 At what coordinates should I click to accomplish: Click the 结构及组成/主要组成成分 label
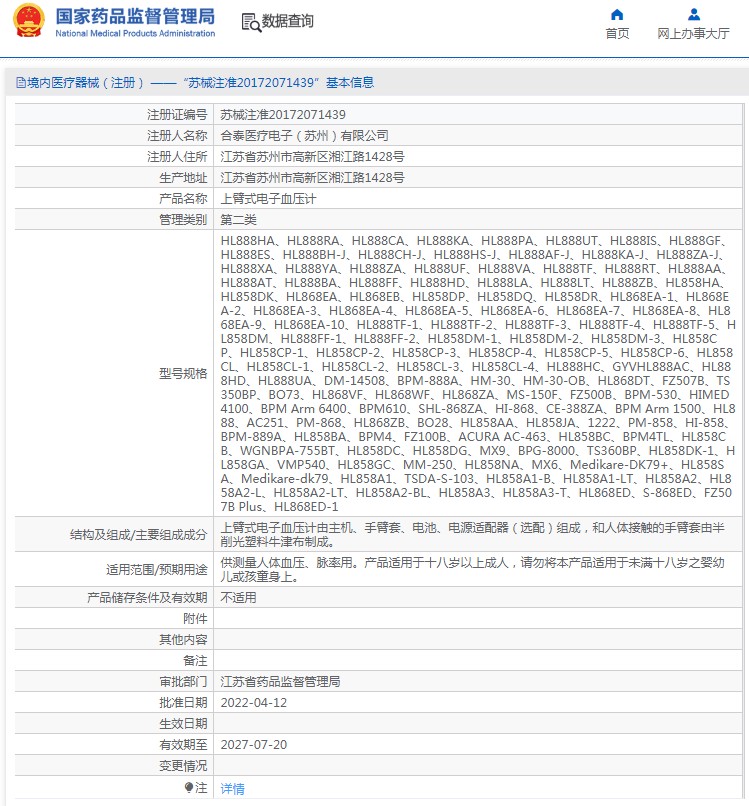(x=138, y=535)
